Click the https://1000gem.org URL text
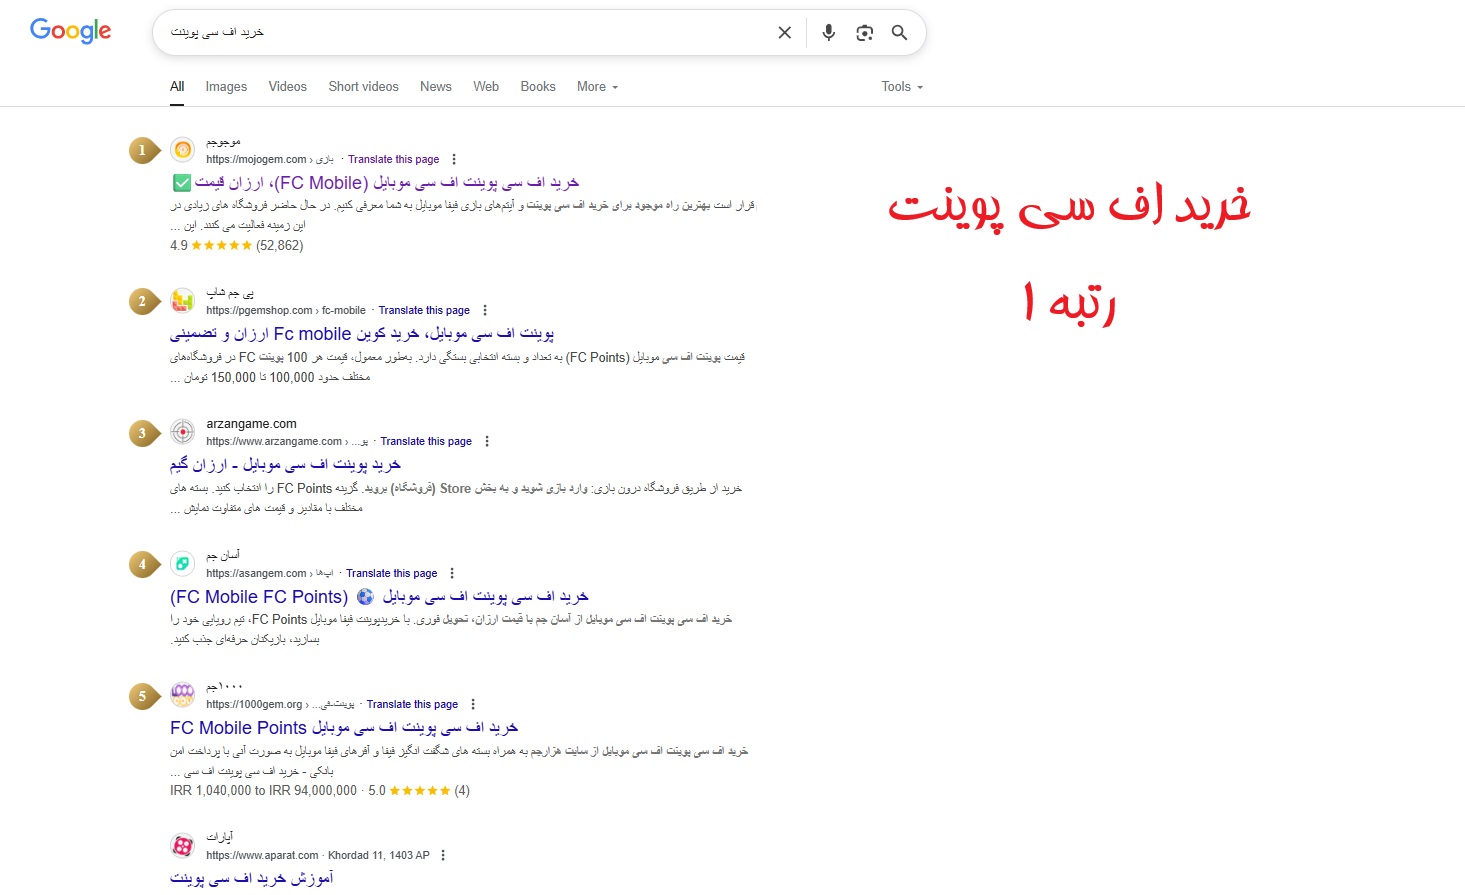This screenshot has height=895, width=1465. (x=254, y=705)
